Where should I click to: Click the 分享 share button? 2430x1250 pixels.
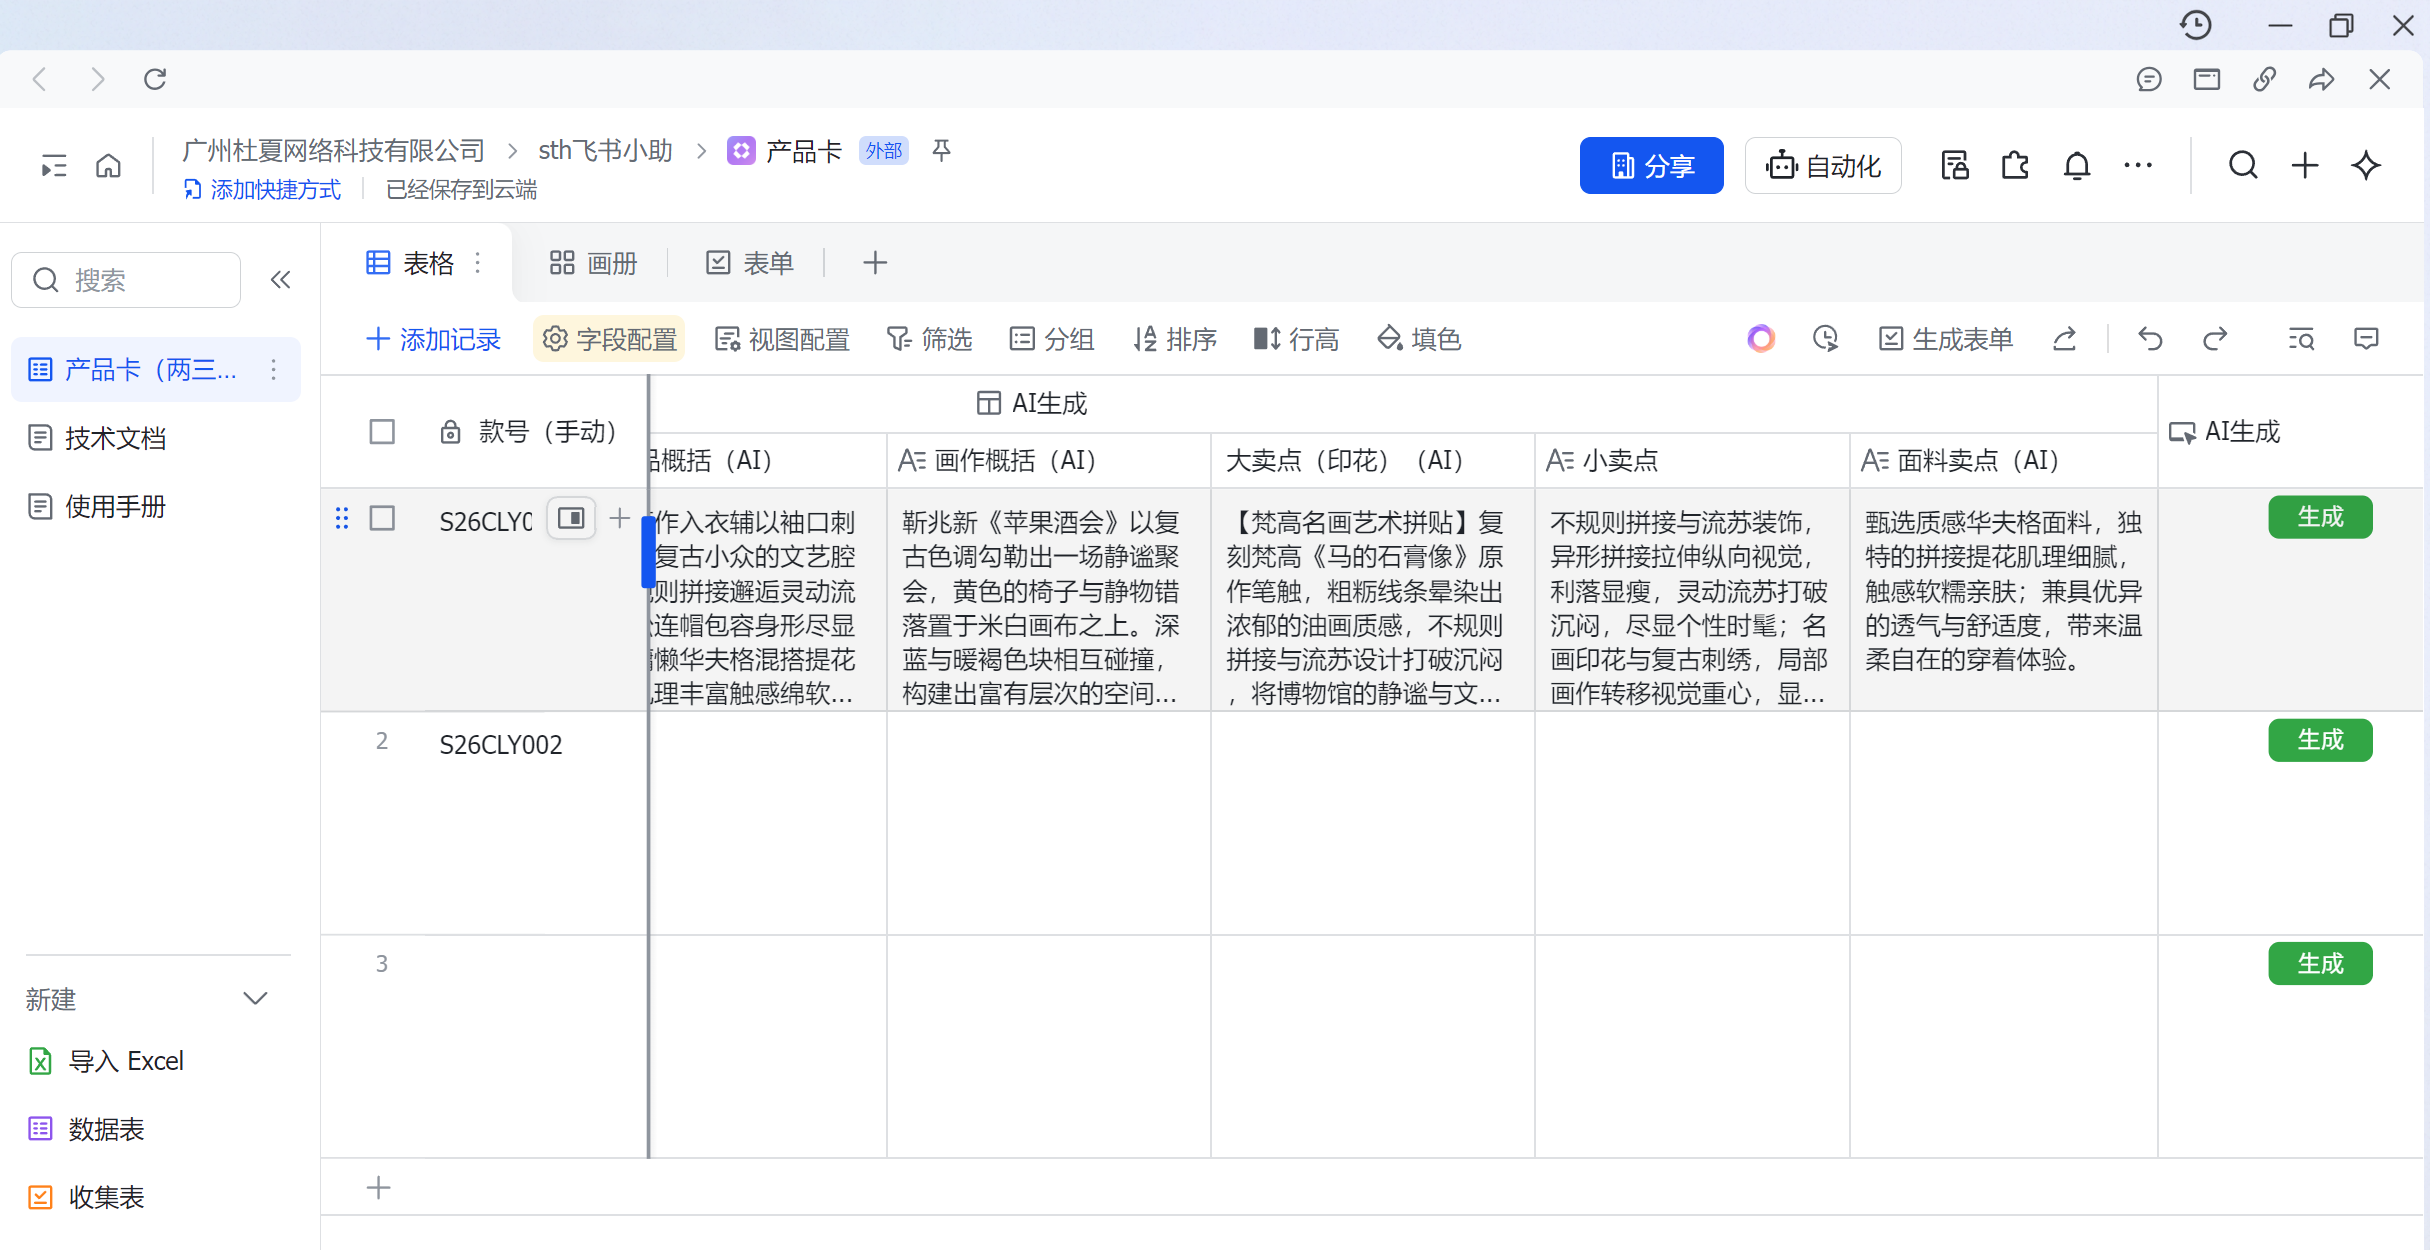point(1651,165)
